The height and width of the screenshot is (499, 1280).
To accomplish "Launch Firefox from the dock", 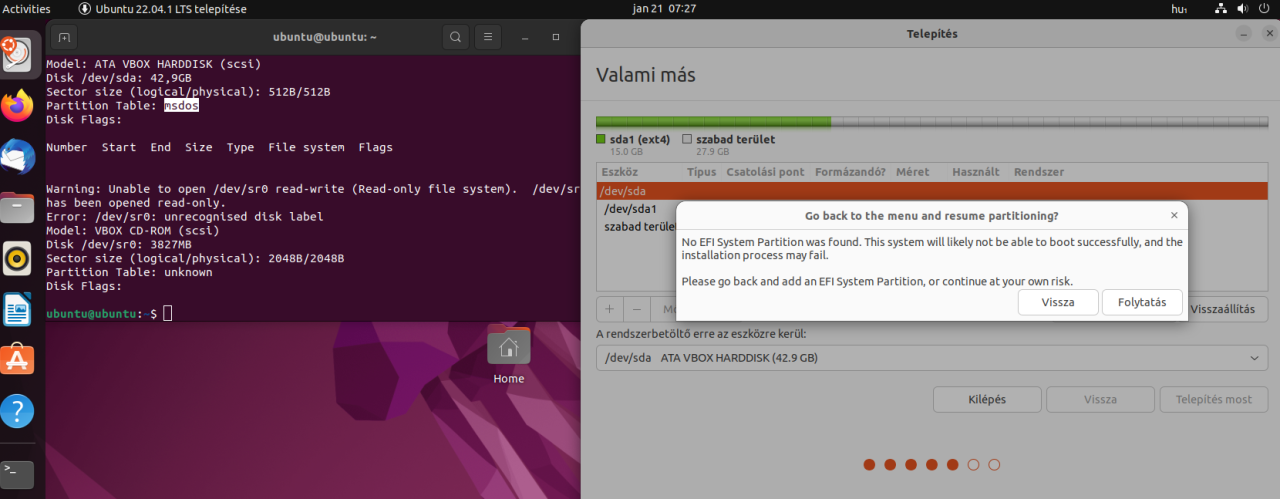I will click(x=18, y=105).
